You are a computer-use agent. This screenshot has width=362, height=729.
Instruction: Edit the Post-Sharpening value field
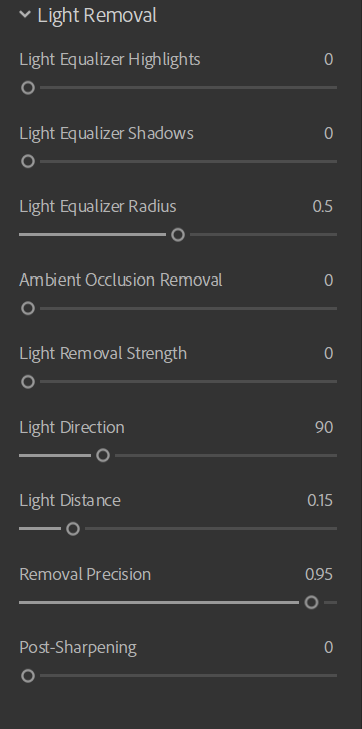click(x=329, y=647)
